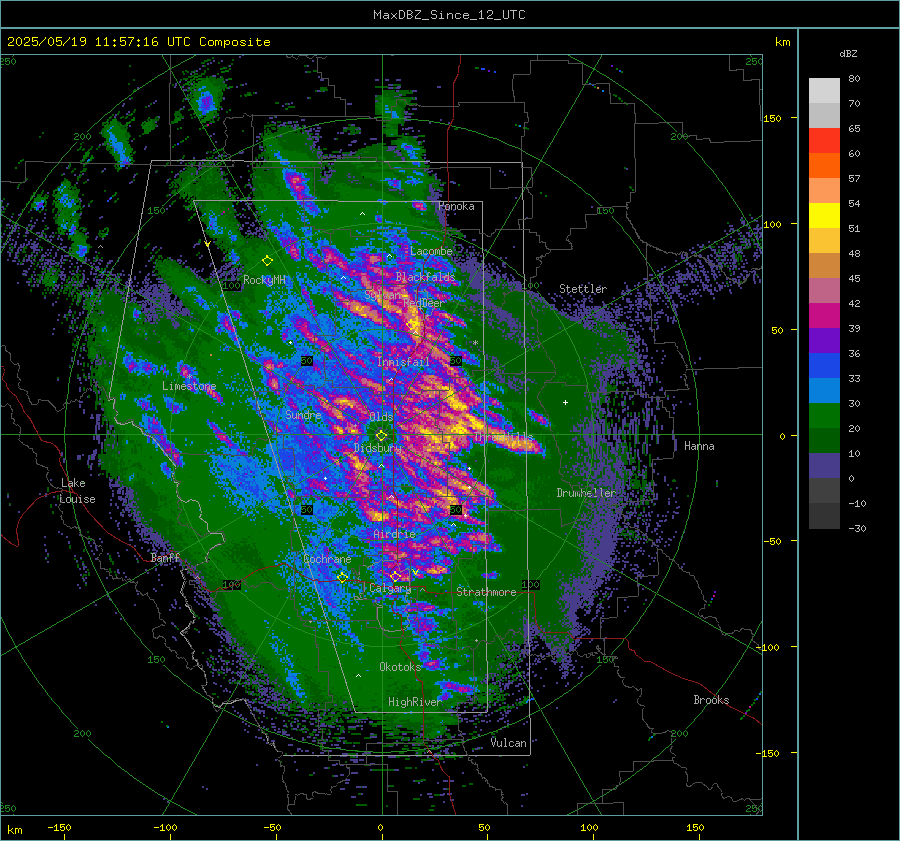Pick the slate purple swatch between 10 and 0
The width and height of the screenshot is (900, 841).
[x=824, y=466]
